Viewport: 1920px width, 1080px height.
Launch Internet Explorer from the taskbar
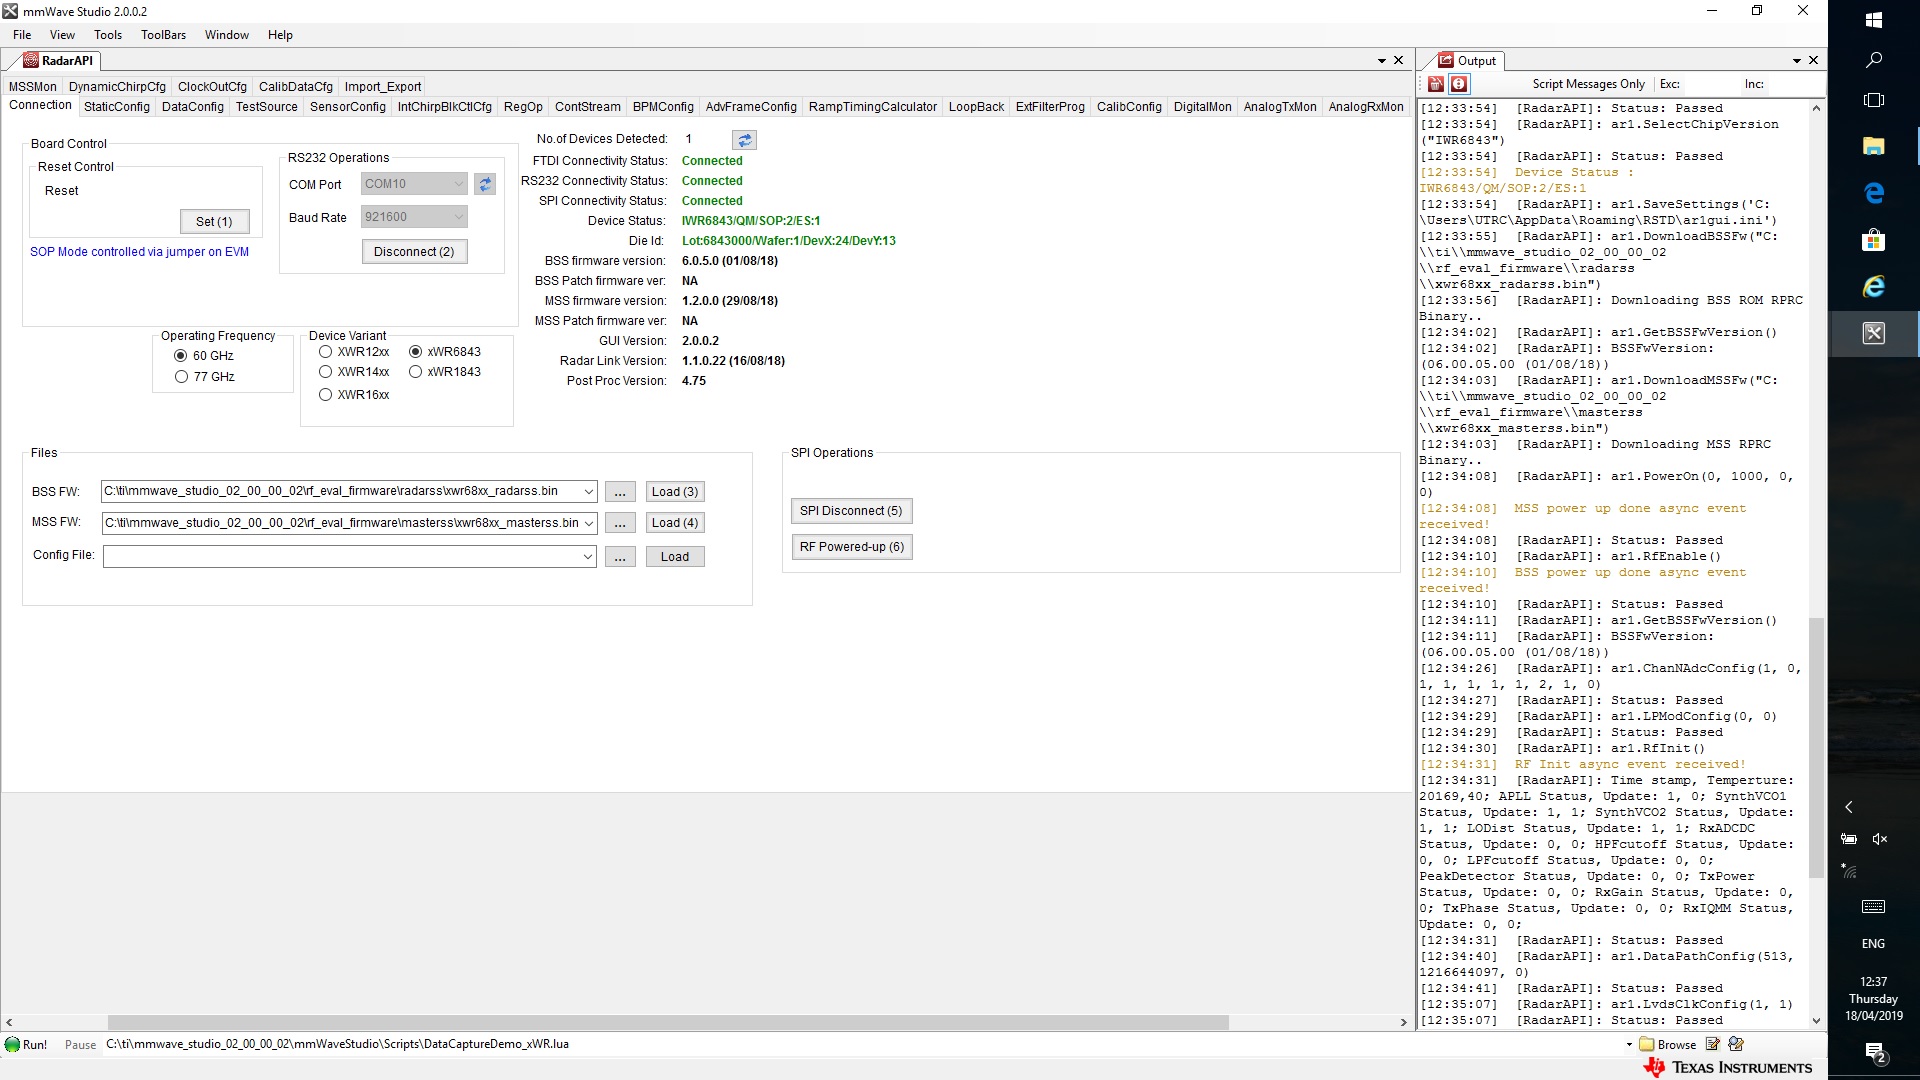[1874, 287]
